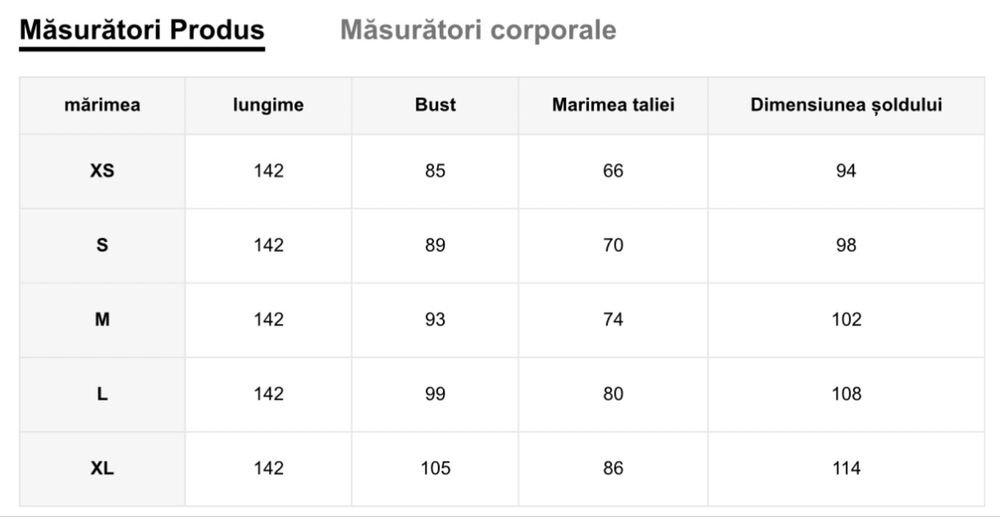Click the length value 142 in XS row
Image resolution: width=1000 pixels, height=517 pixels.
(x=268, y=171)
